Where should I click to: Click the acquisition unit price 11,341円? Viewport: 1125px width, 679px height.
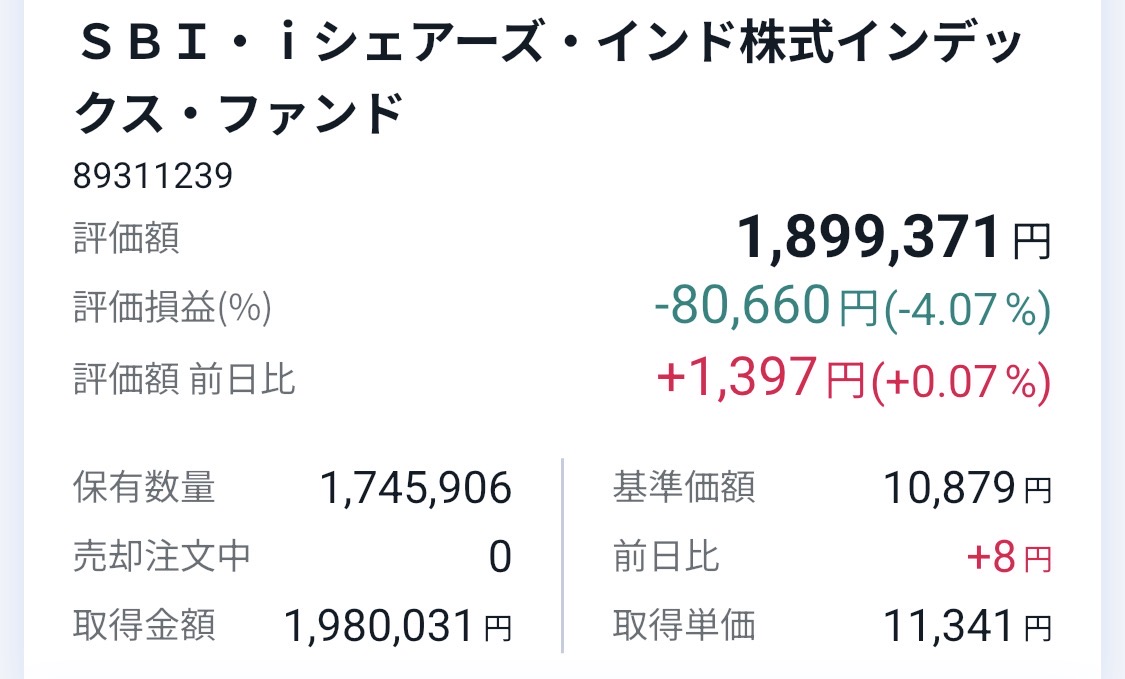[x=966, y=627]
